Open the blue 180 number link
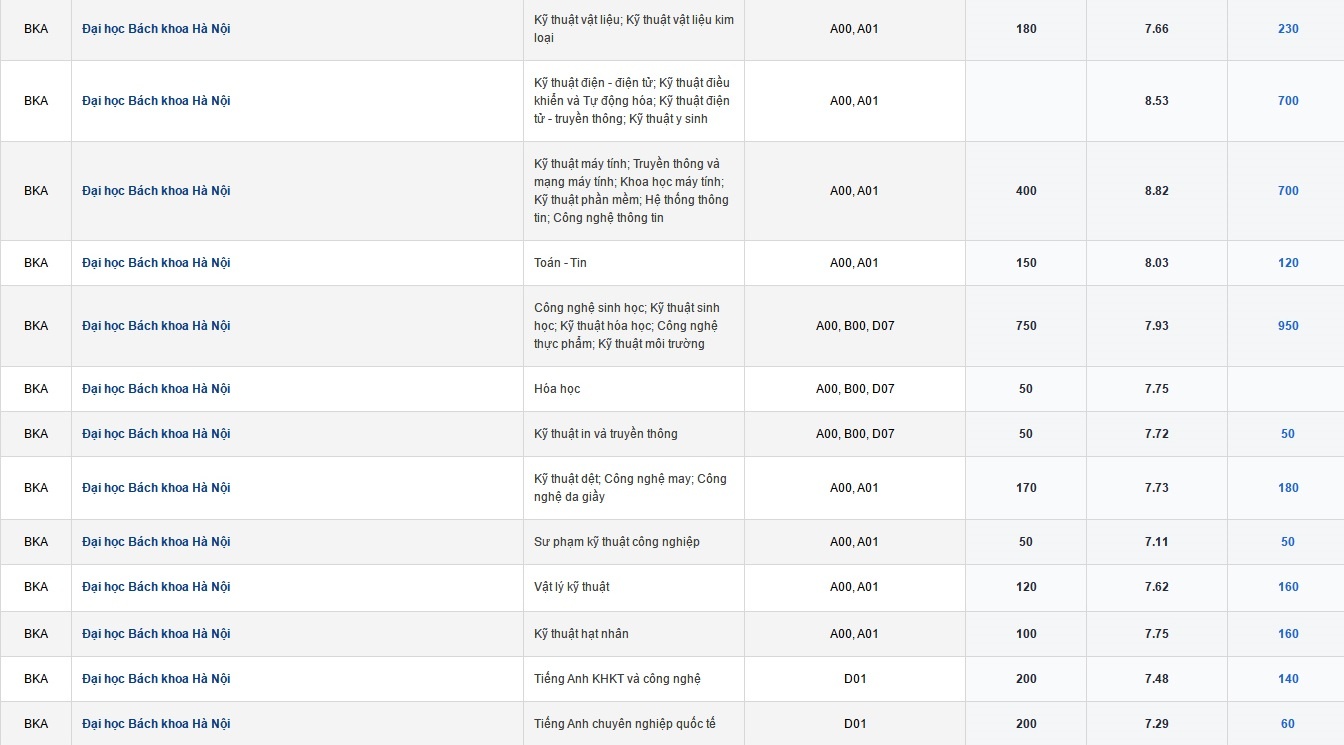1344x745 pixels. pyautogui.click(x=1288, y=488)
